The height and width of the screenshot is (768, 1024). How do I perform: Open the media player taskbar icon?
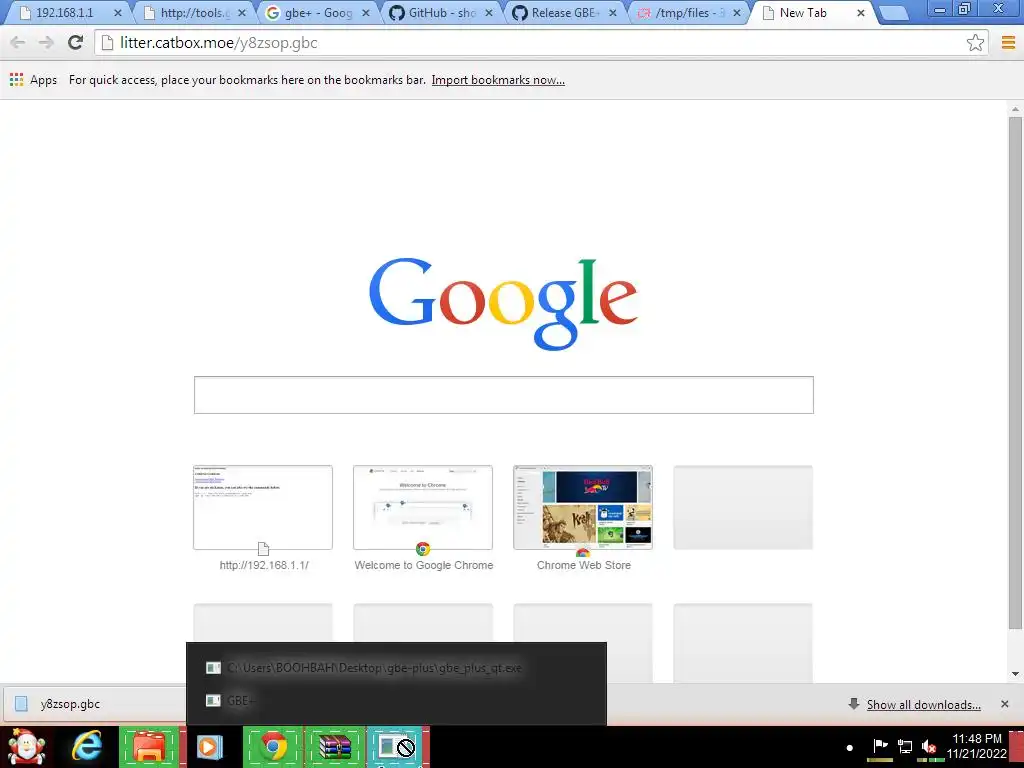pyautogui.click(x=210, y=746)
